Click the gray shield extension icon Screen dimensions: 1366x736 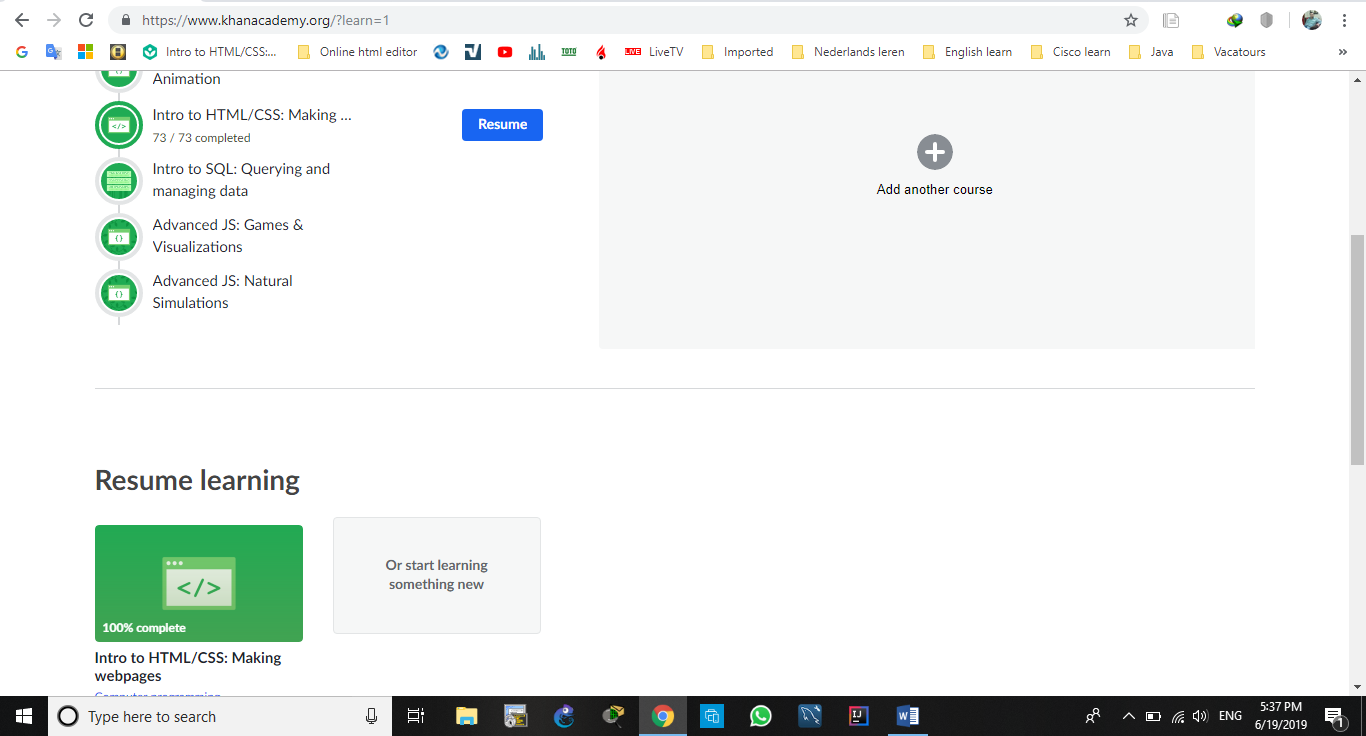pyautogui.click(x=1266, y=20)
